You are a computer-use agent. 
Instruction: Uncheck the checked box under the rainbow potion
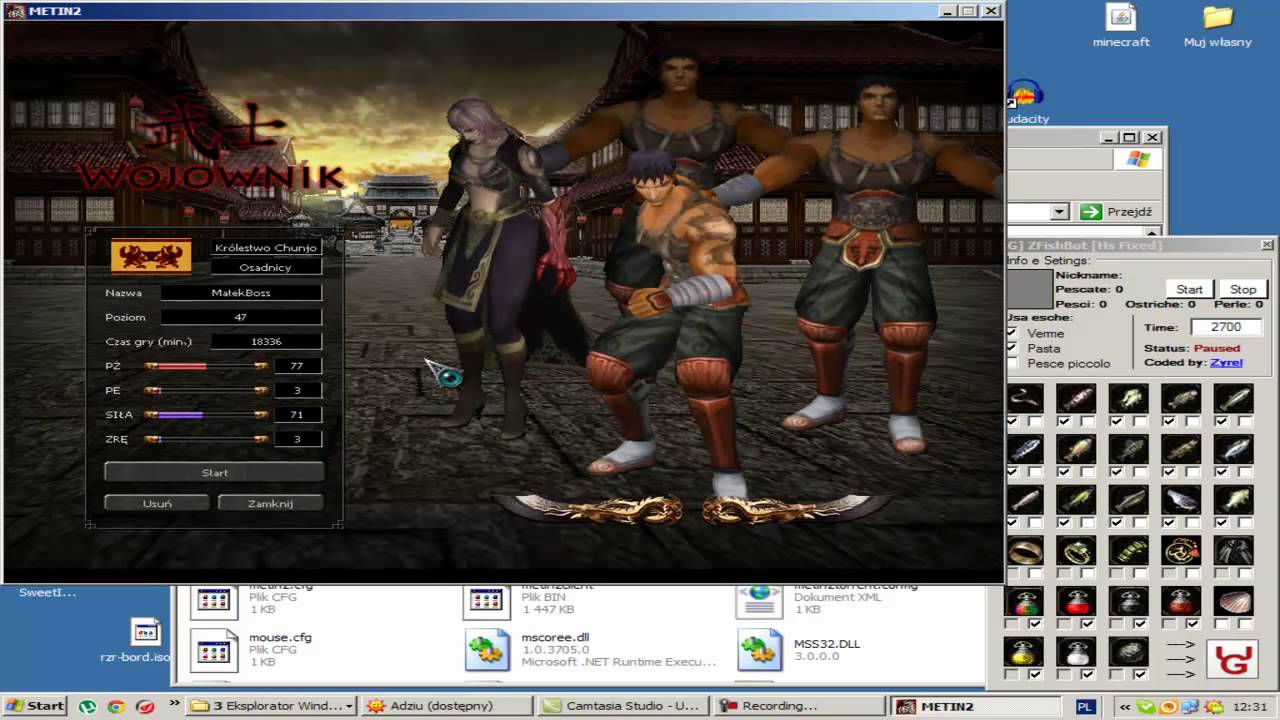[1034, 624]
